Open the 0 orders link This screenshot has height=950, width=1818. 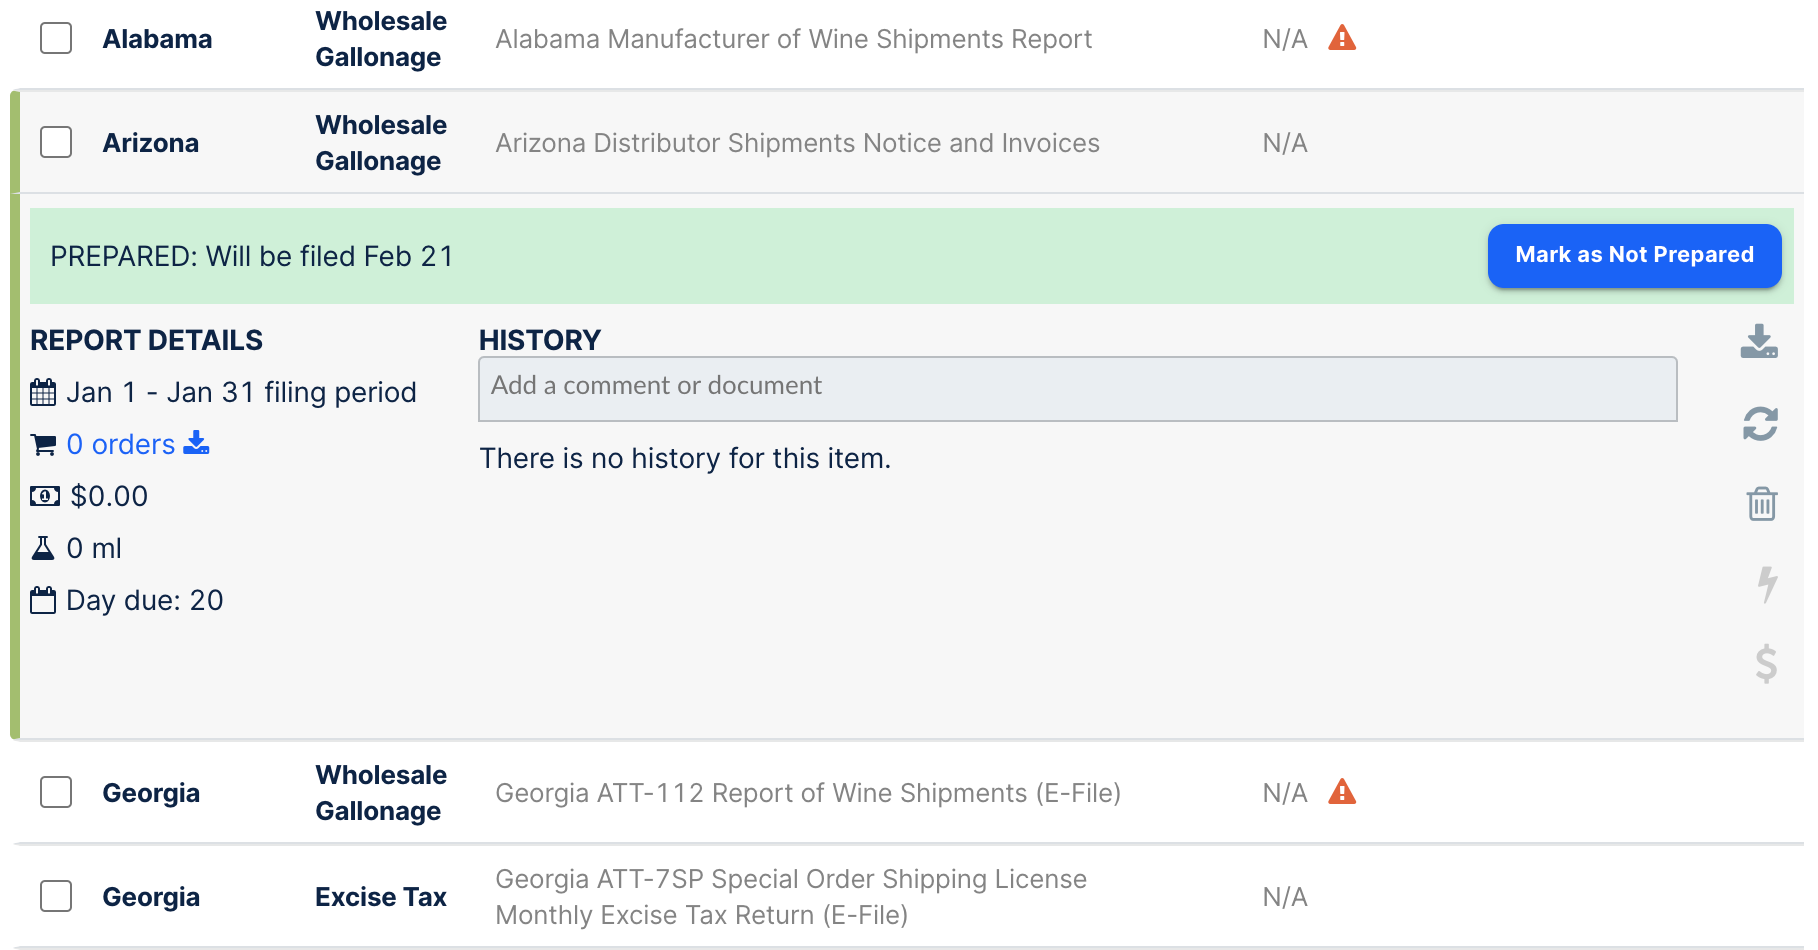pos(120,444)
